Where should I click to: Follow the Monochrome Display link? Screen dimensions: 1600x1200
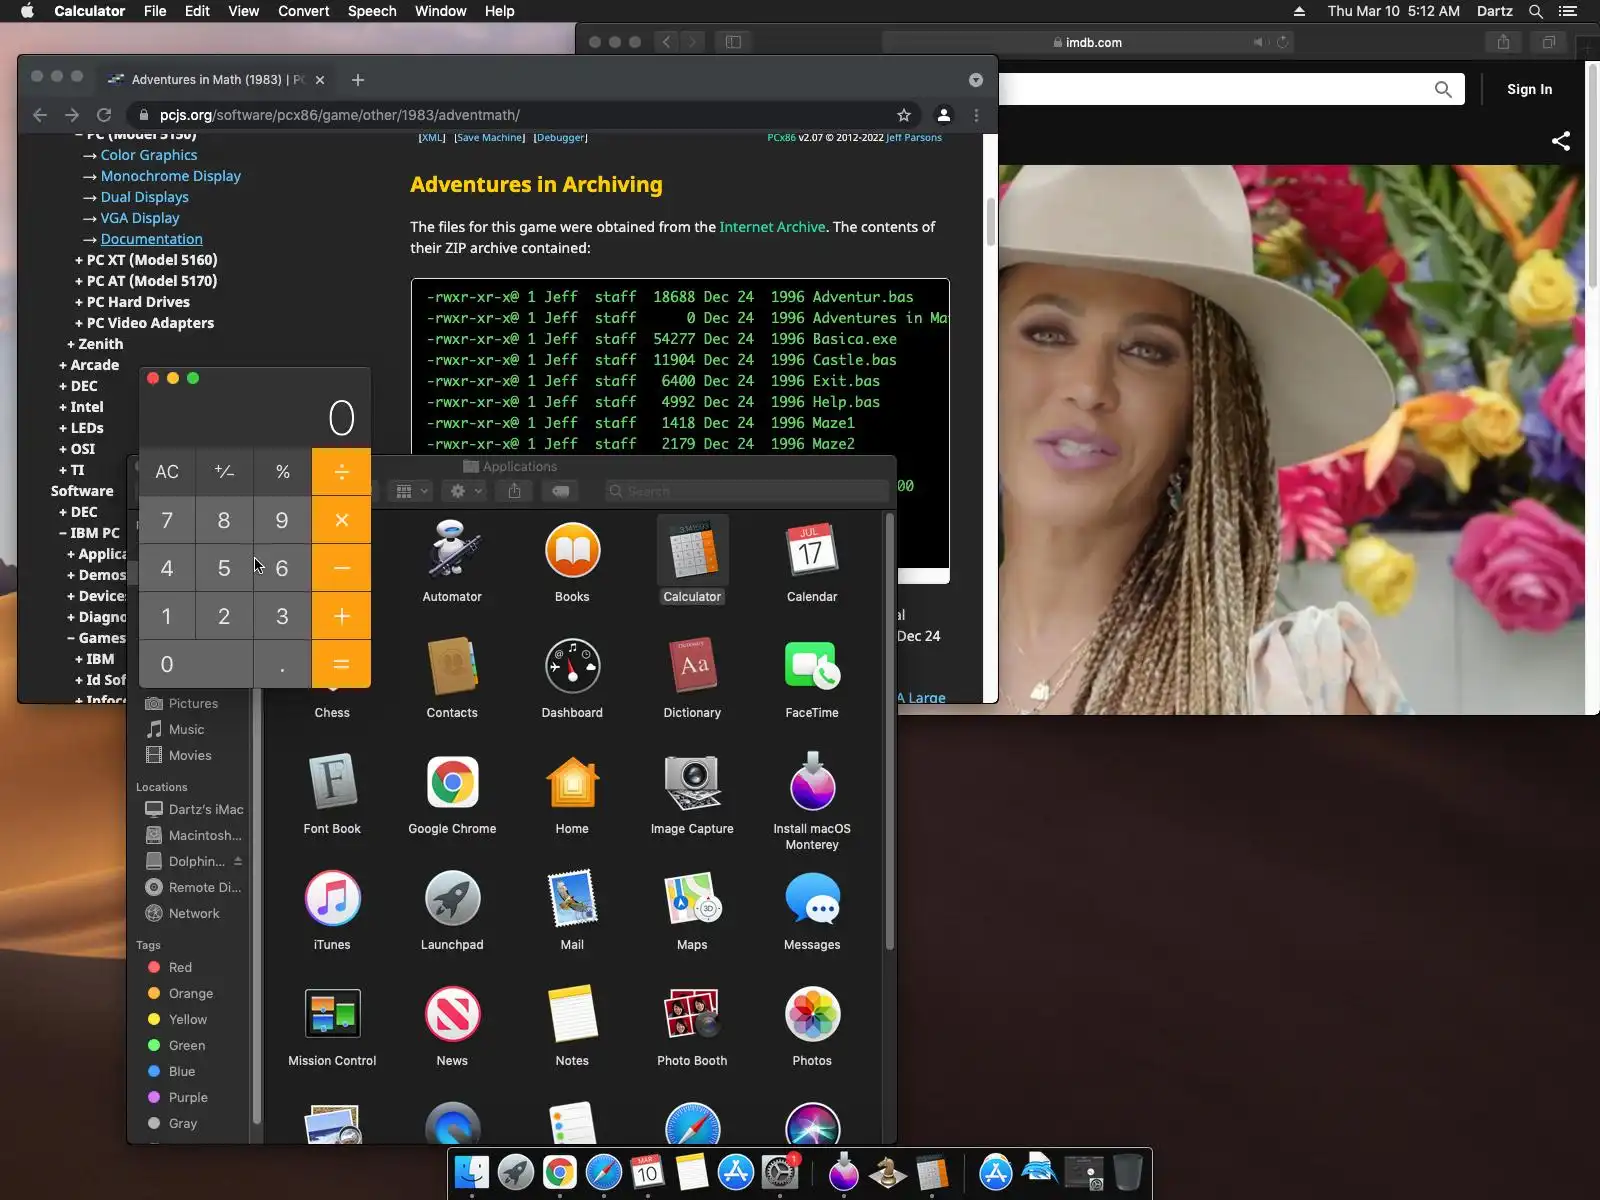point(171,176)
